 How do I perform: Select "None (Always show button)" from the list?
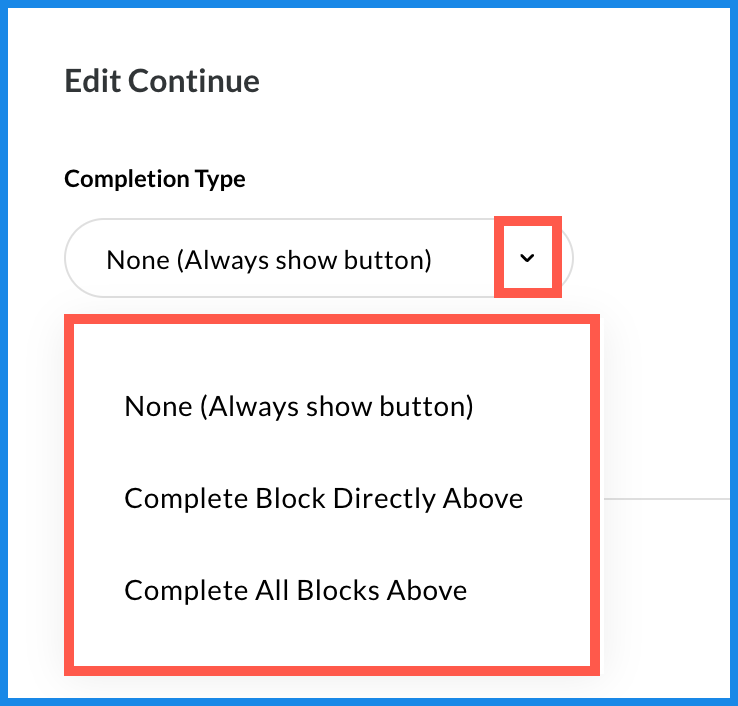[298, 406]
